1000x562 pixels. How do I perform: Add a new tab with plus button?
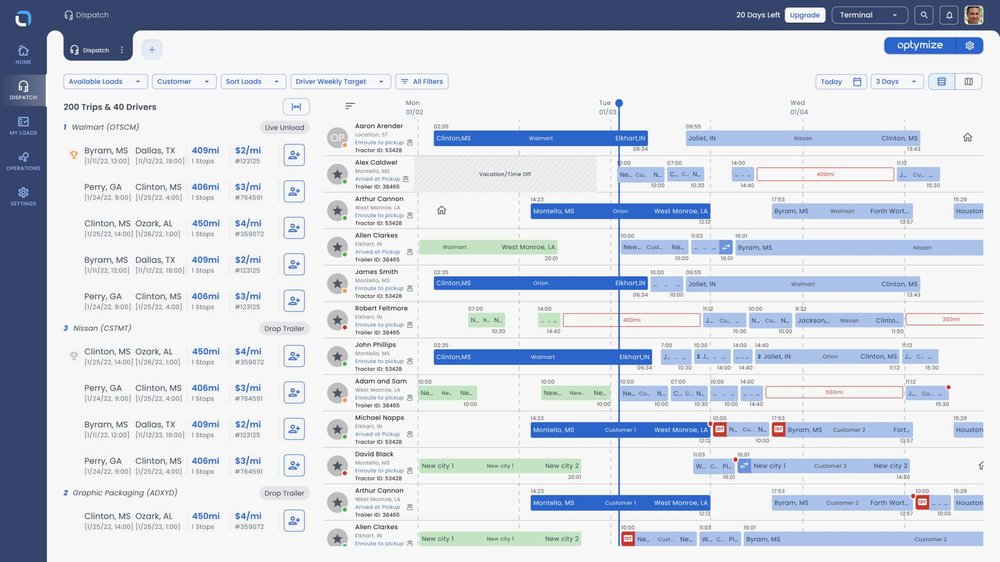[x=152, y=50]
